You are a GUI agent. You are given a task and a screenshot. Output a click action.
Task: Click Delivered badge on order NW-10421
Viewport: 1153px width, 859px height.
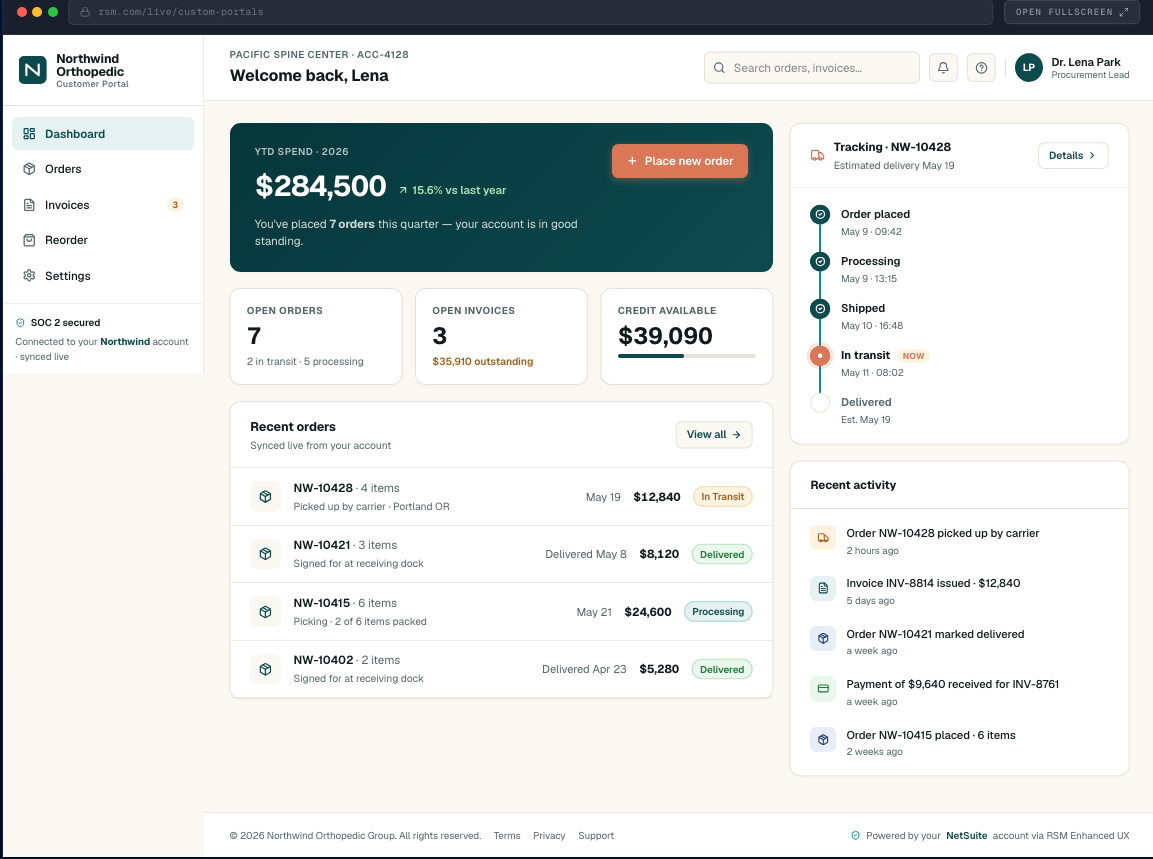[x=721, y=555]
